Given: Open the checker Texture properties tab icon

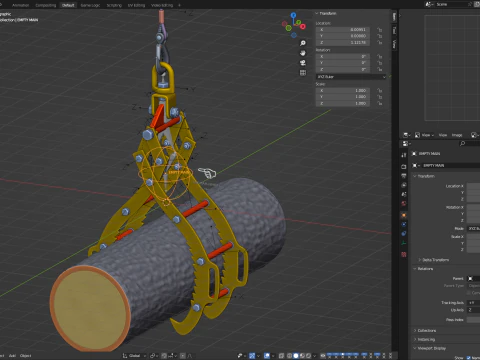Looking at the screenshot, I should pos(404,255).
